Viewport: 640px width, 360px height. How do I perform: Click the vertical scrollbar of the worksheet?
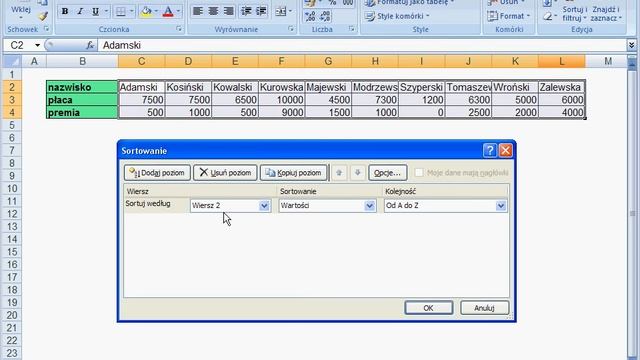tap(632, 212)
